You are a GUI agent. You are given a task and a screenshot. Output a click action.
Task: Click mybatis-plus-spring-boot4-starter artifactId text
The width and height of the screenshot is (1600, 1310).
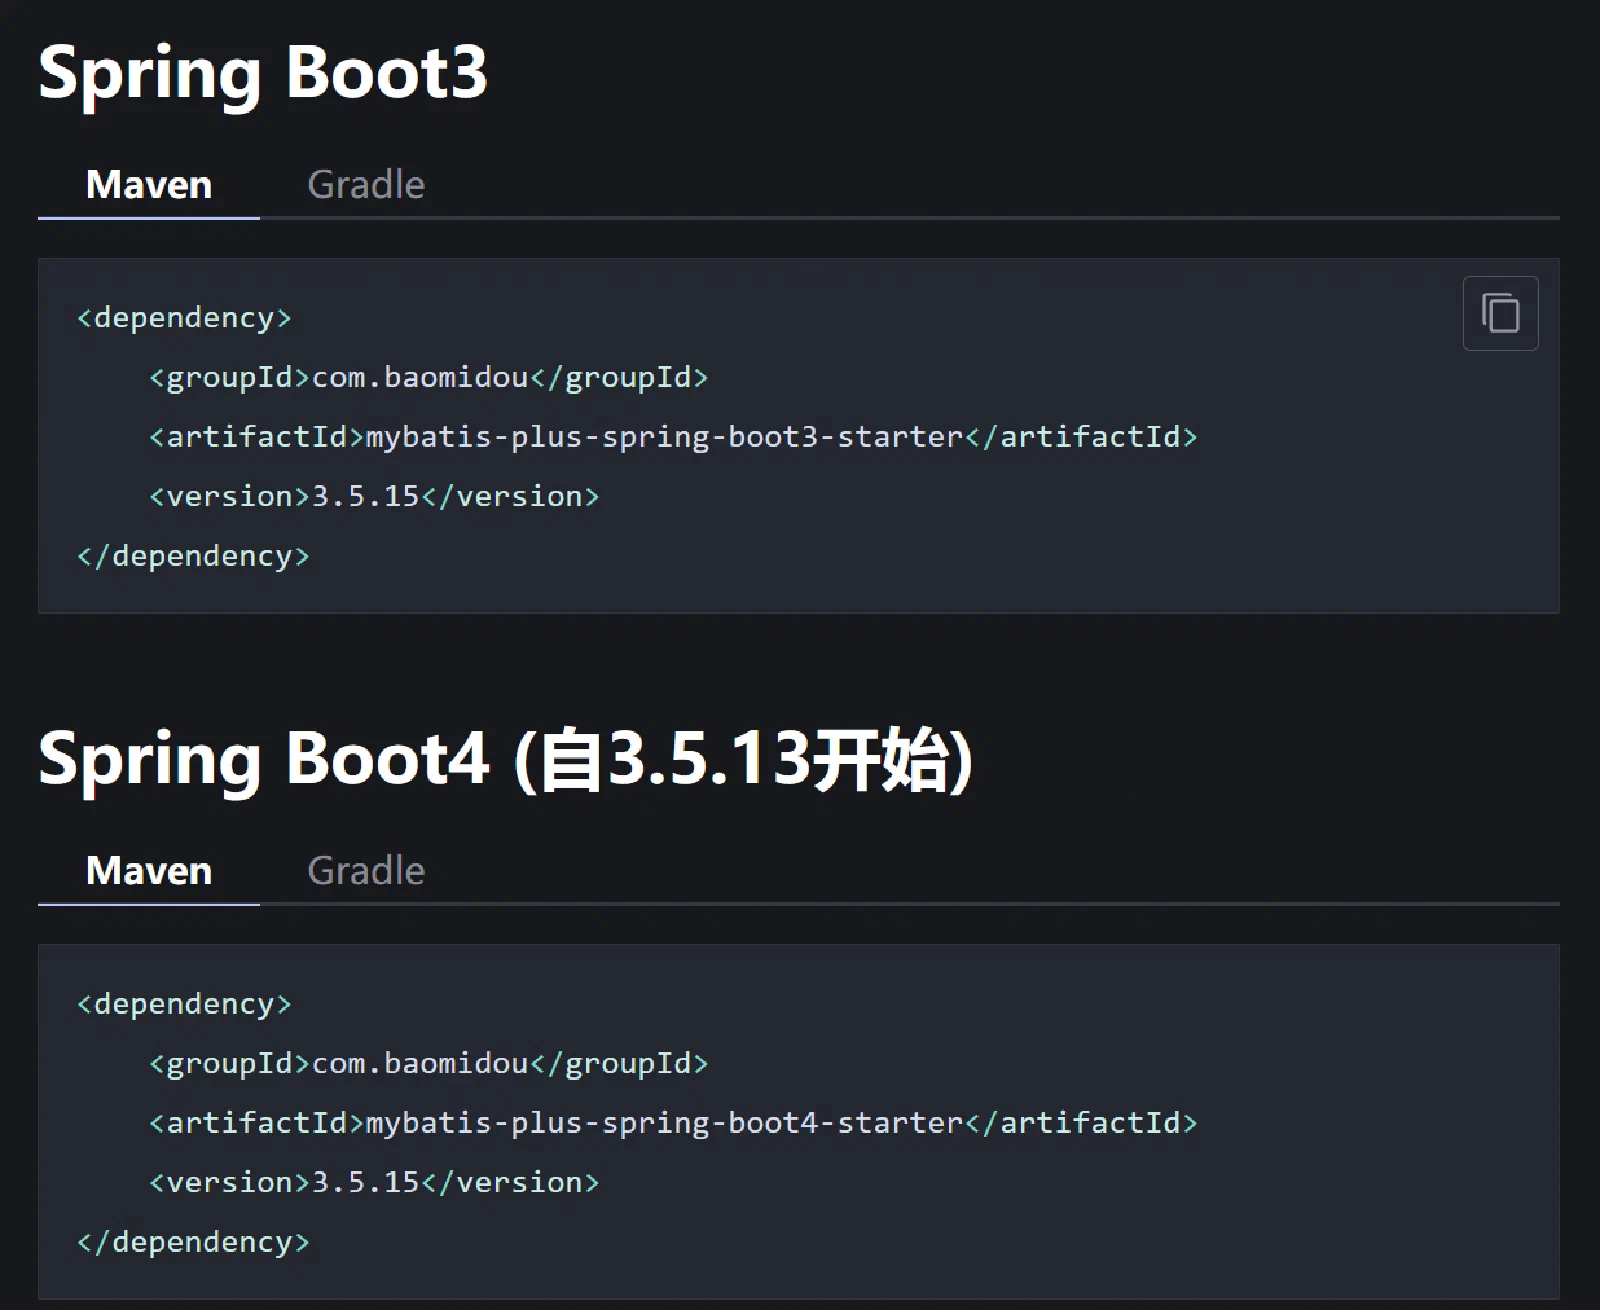click(x=664, y=1123)
